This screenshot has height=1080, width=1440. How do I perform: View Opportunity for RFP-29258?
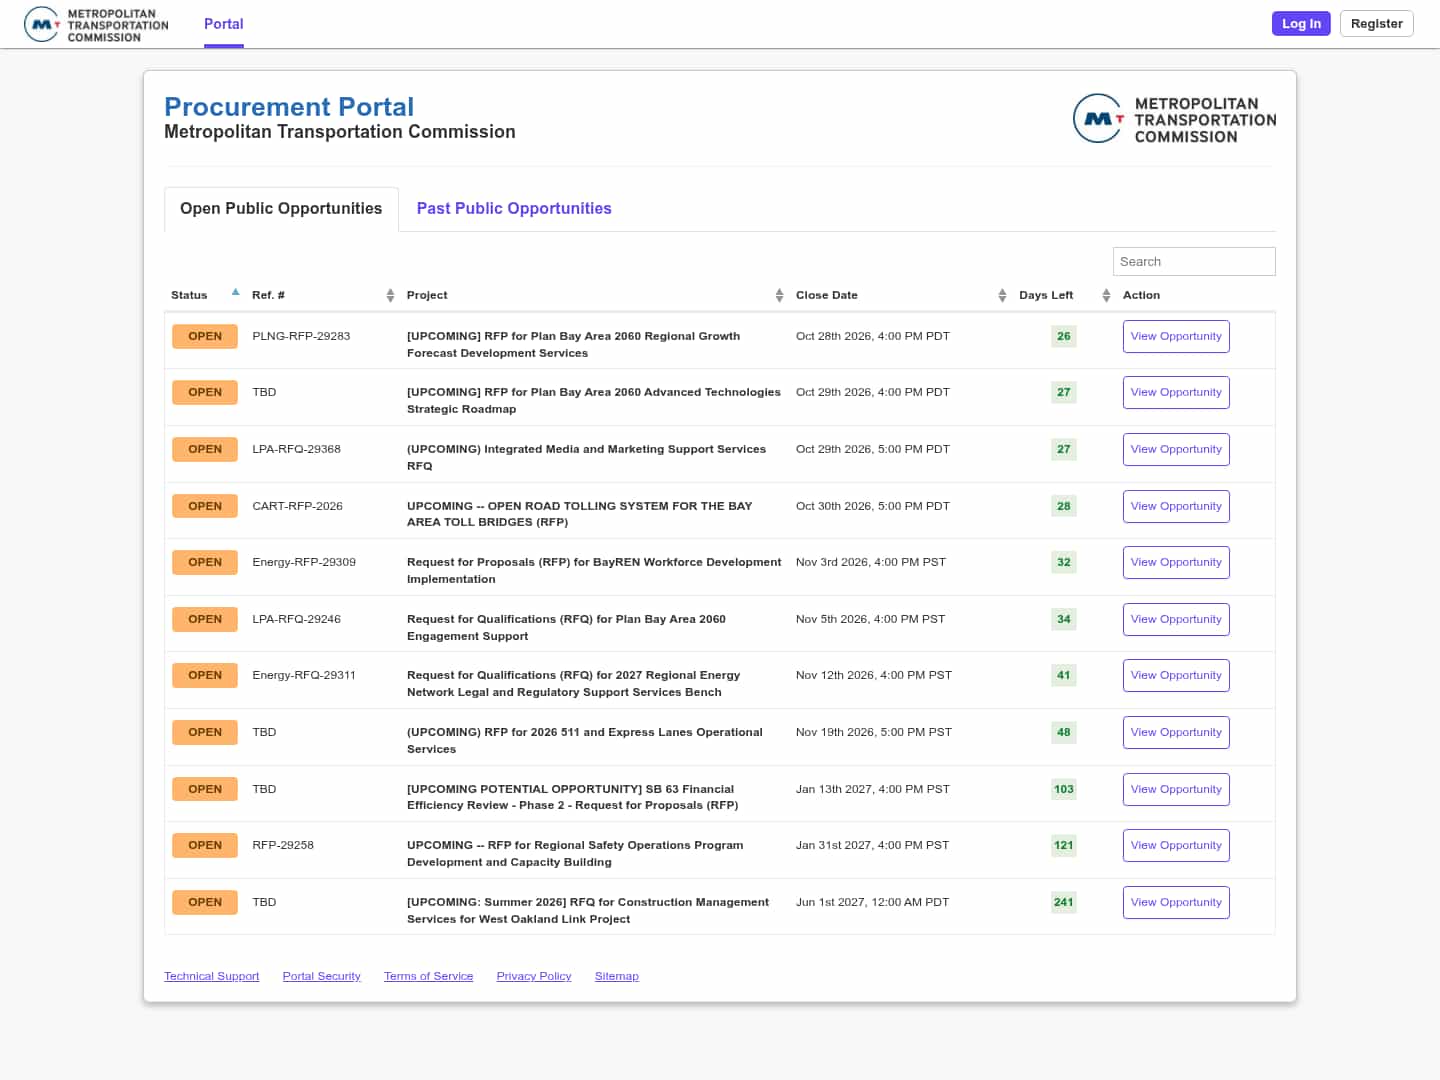1176,845
